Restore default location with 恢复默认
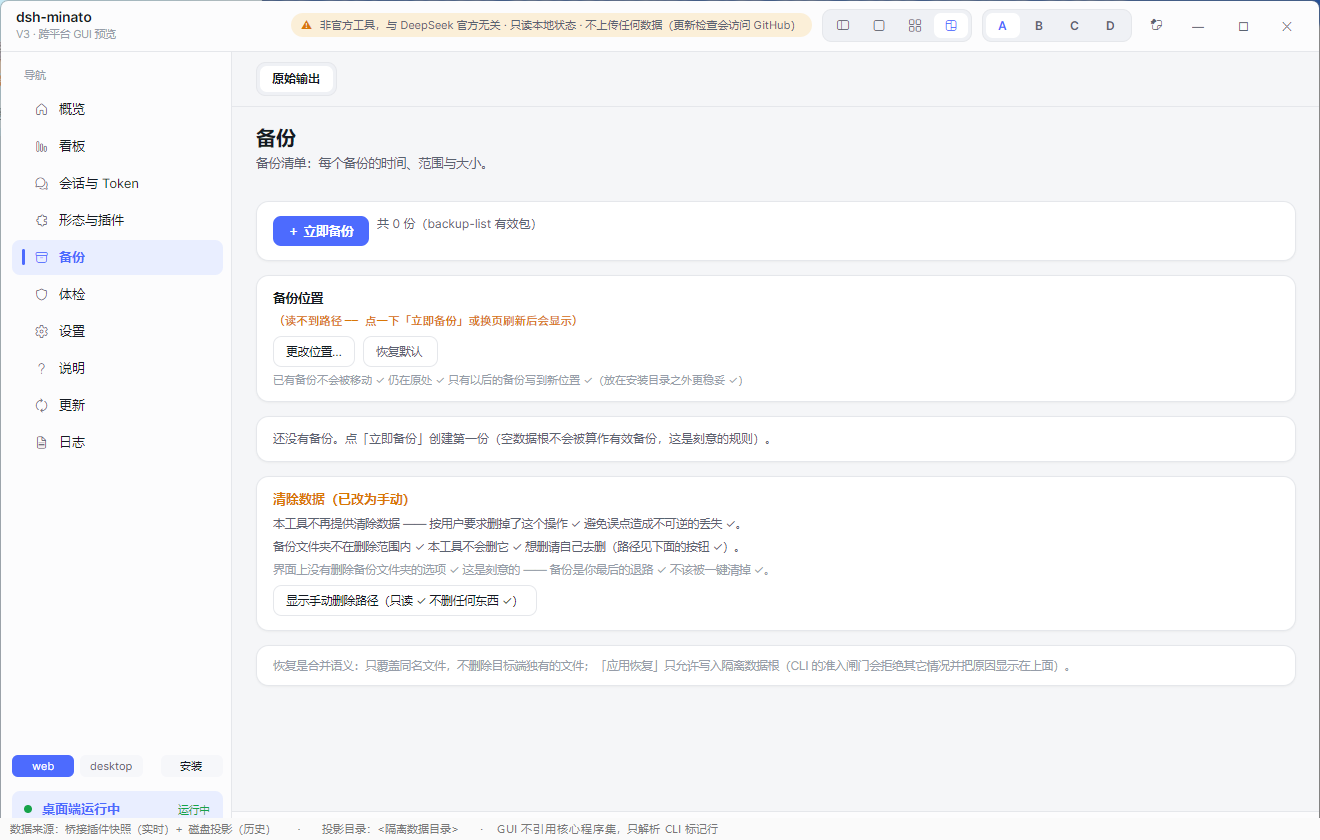1320x840 pixels. 400,352
